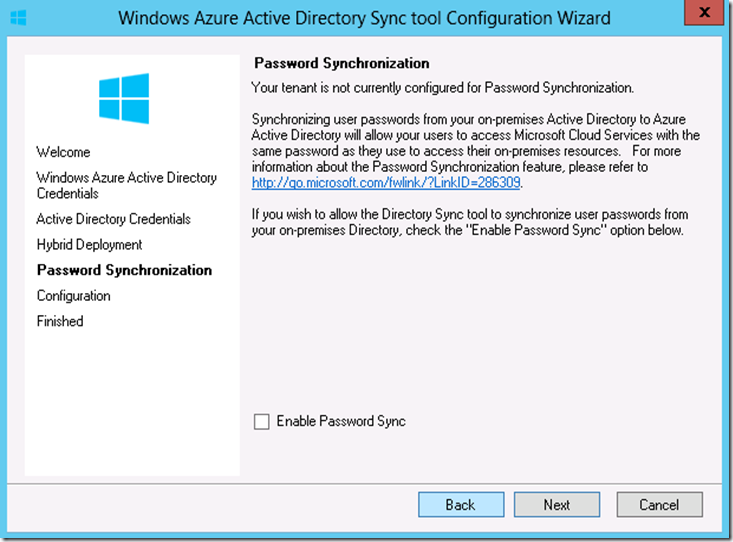
Task: Click the Enable Password Sync label
Action: click(341, 421)
